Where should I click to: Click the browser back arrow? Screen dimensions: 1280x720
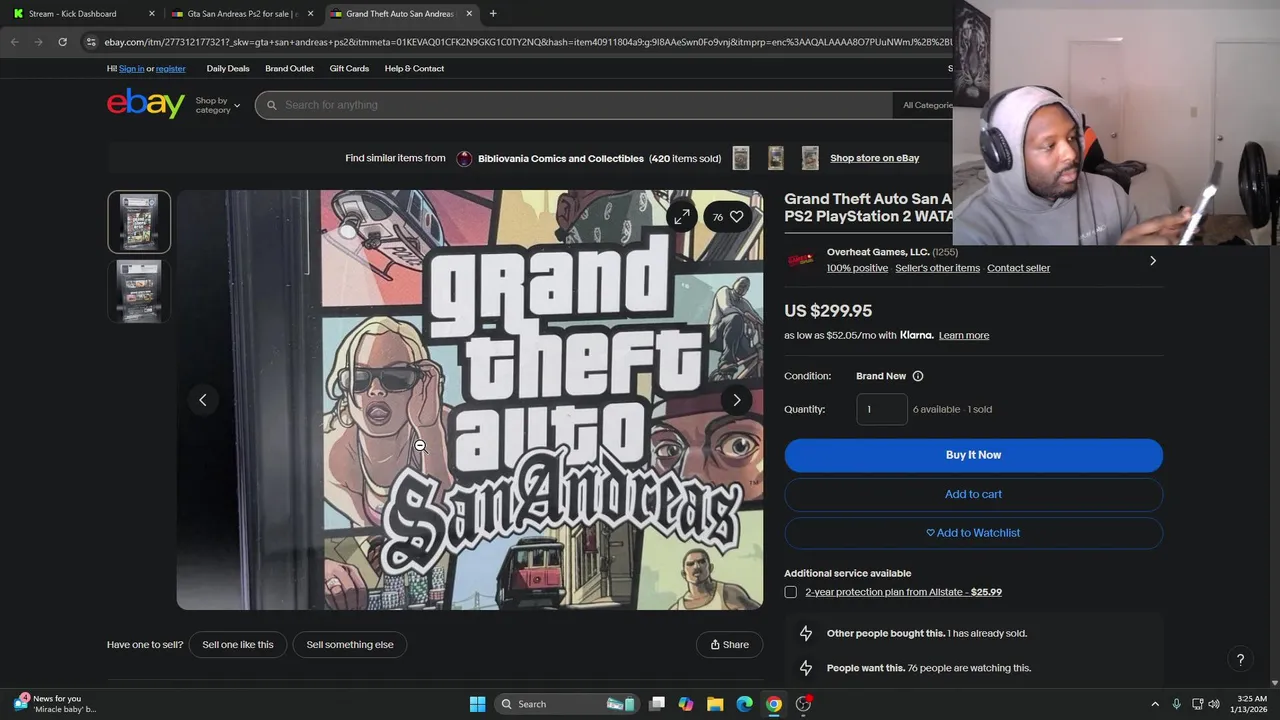click(14, 42)
